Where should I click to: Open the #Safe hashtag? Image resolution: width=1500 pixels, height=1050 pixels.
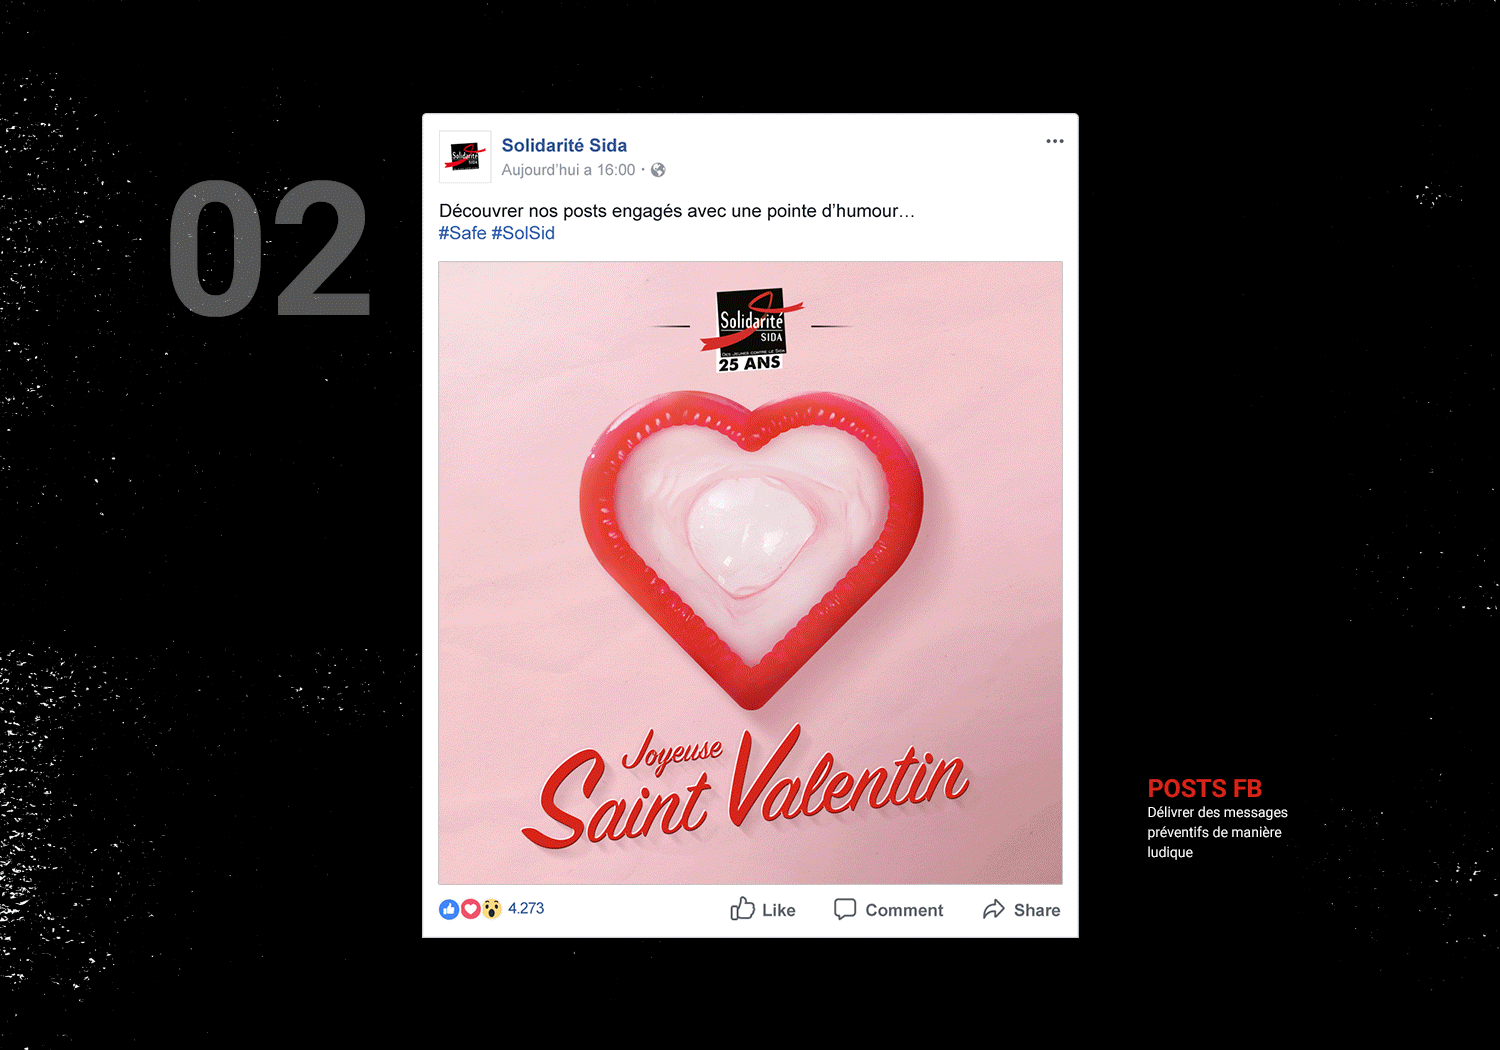[462, 233]
